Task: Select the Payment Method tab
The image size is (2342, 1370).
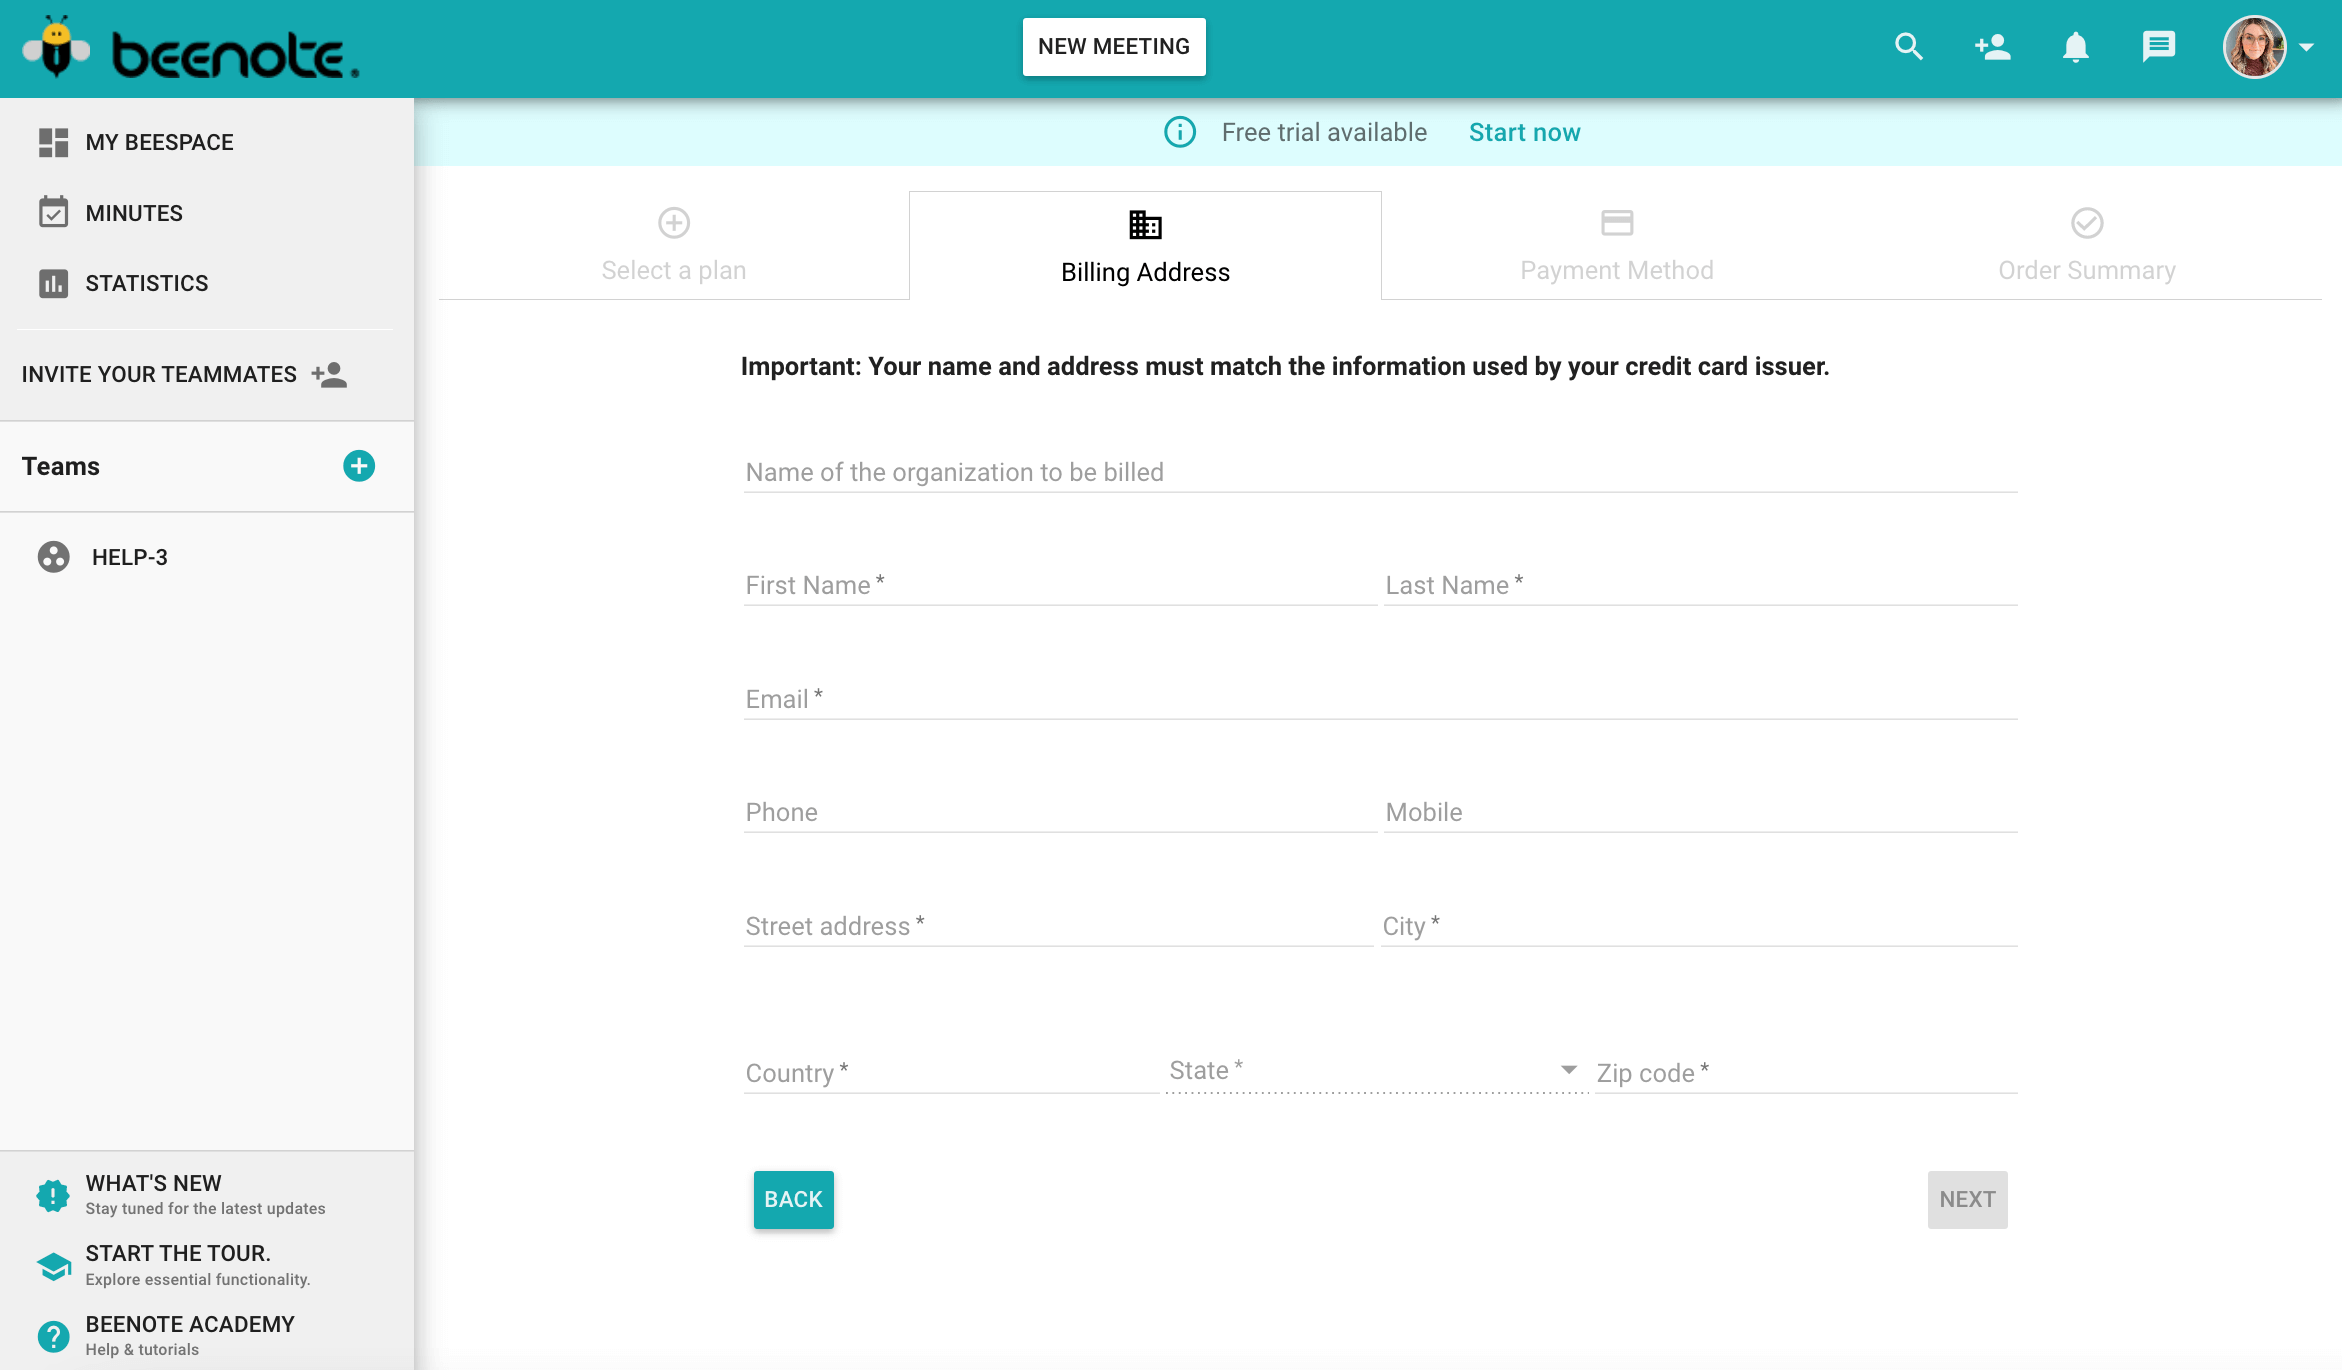Action: pyautogui.click(x=1616, y=243)
